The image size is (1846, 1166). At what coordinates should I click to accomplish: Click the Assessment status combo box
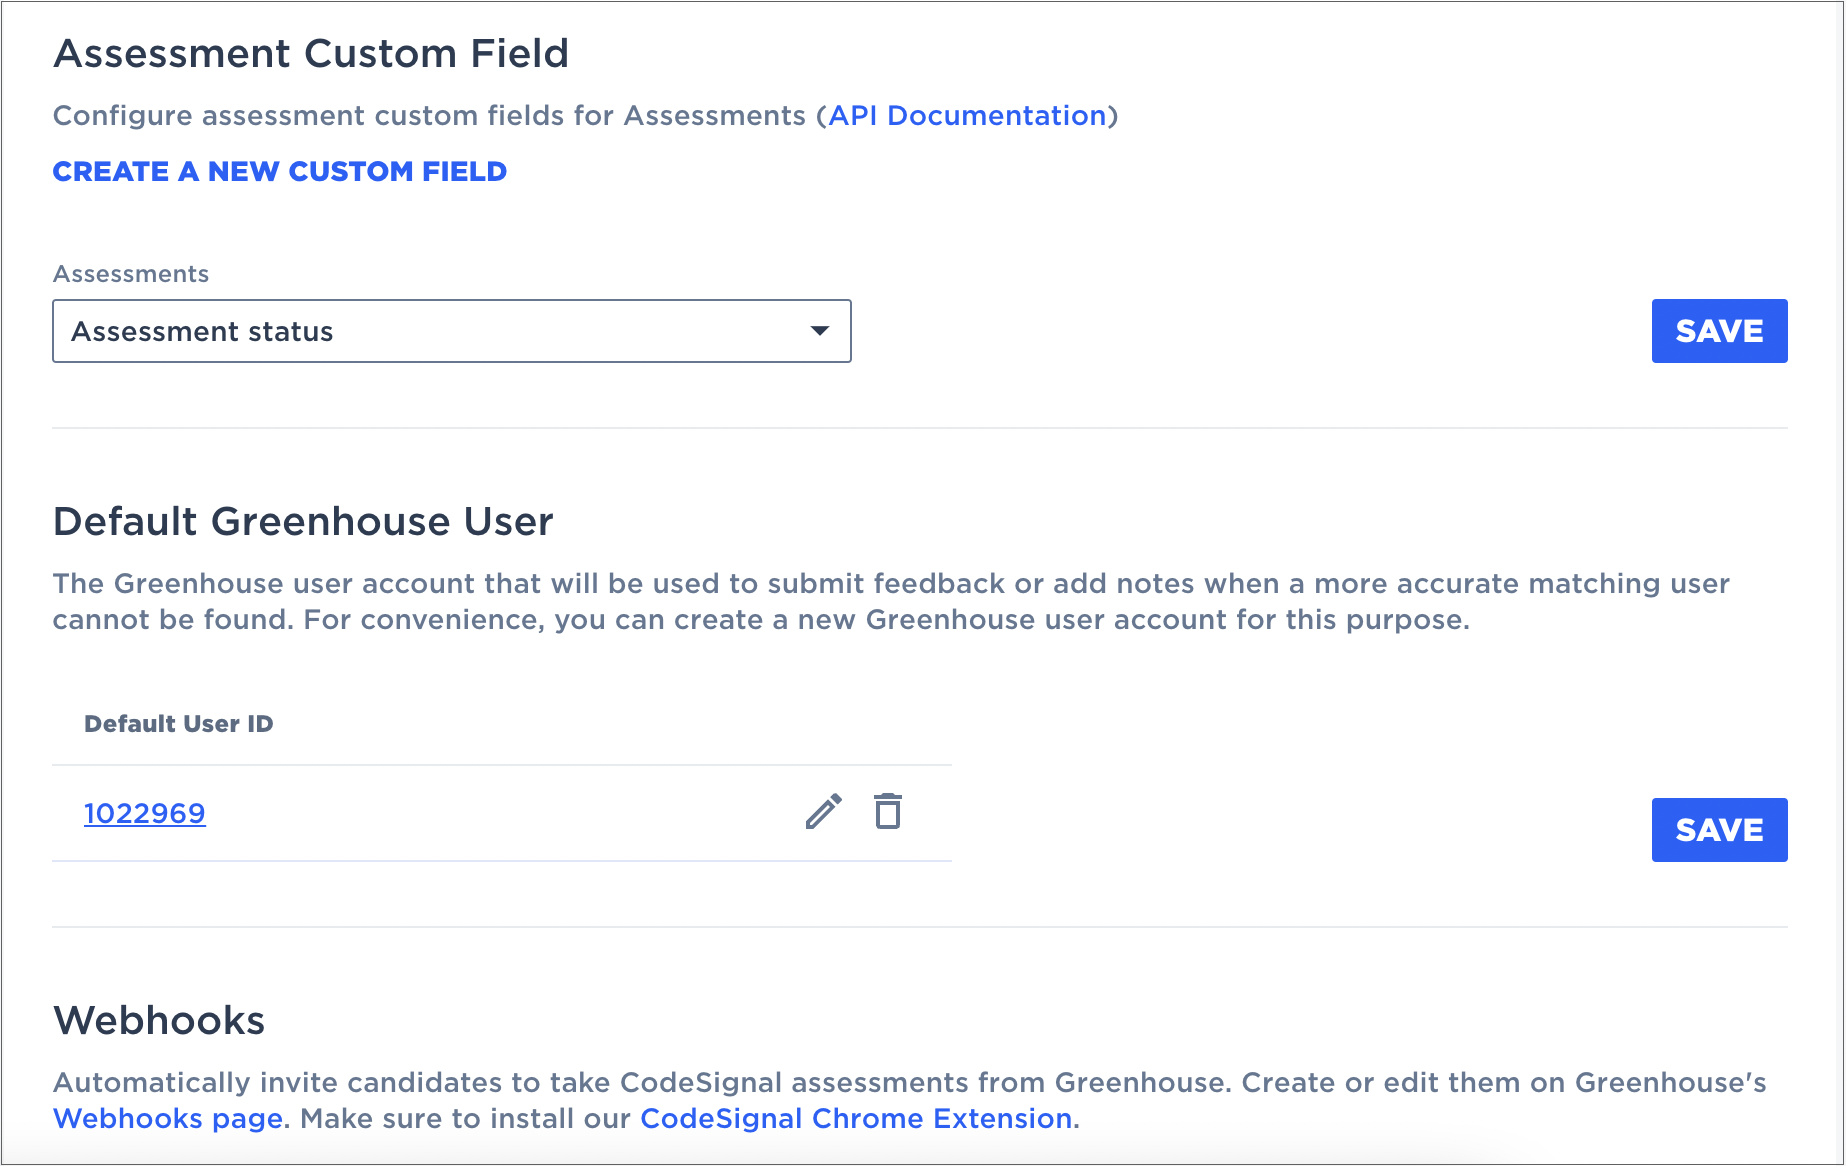452,331
